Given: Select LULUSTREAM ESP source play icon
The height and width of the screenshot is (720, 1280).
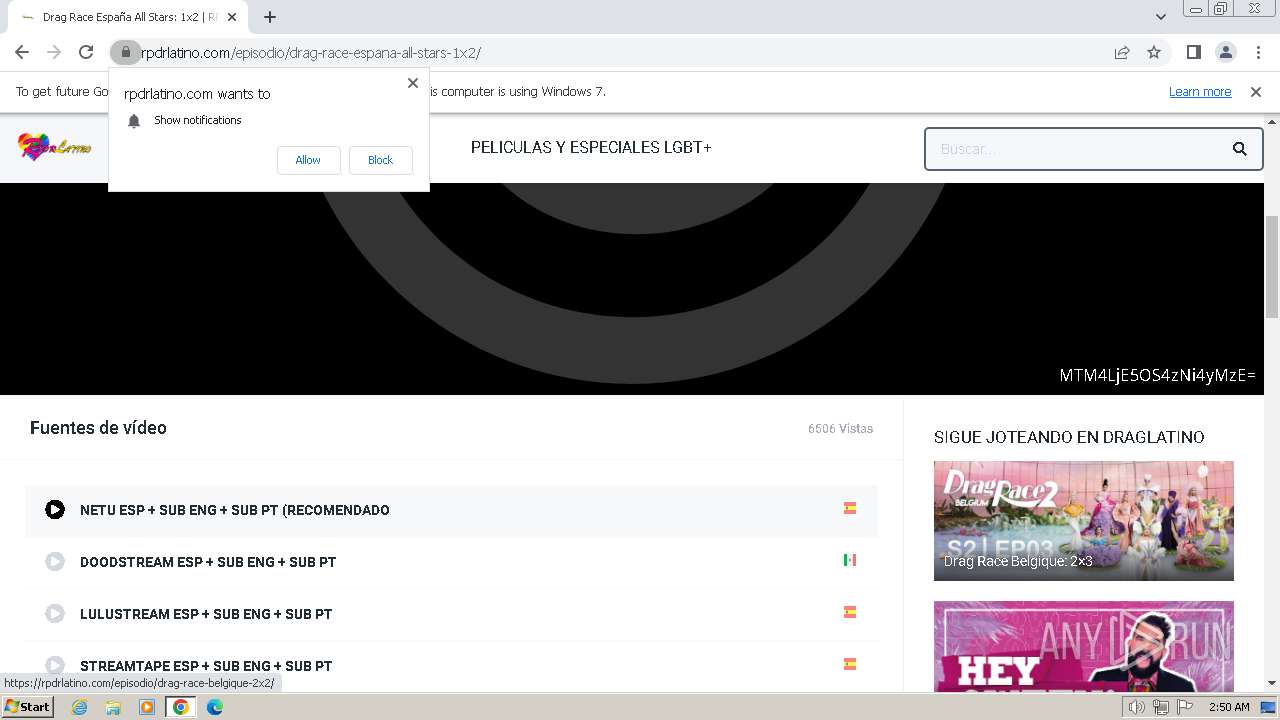Looking at the screenshot, I should pyautogui.click(x=55, y=614).
